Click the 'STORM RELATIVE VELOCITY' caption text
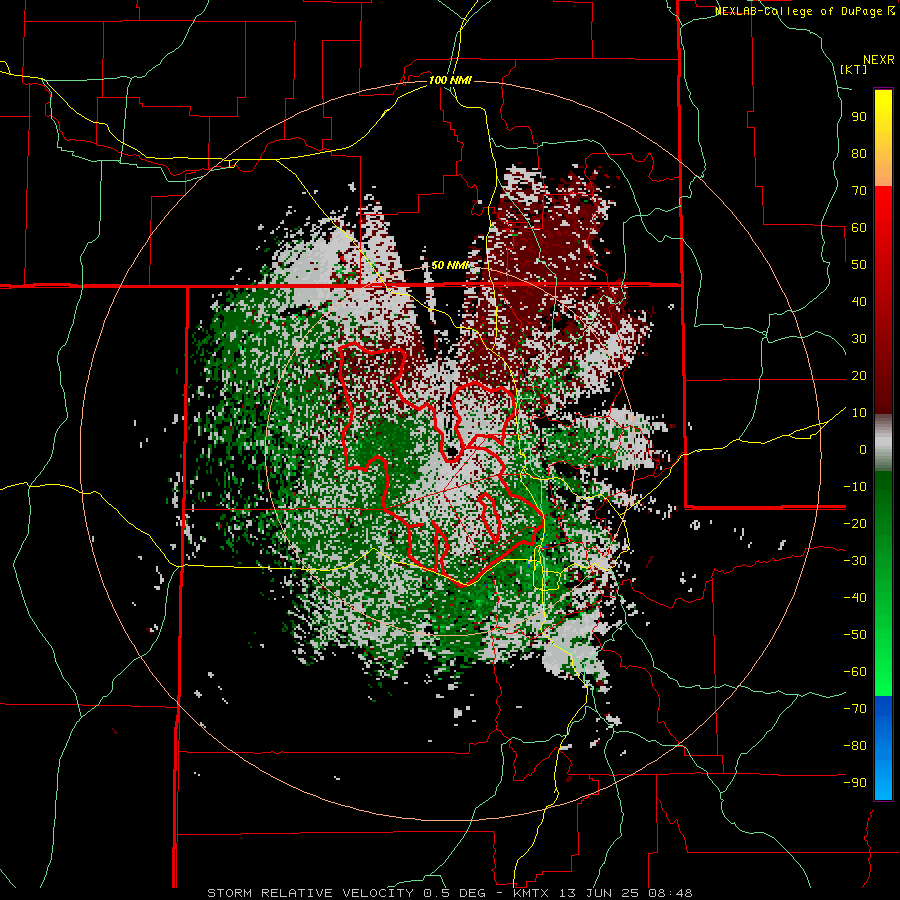Image resolution: width=900 pixels, height=900 pixels. (310, 893)
